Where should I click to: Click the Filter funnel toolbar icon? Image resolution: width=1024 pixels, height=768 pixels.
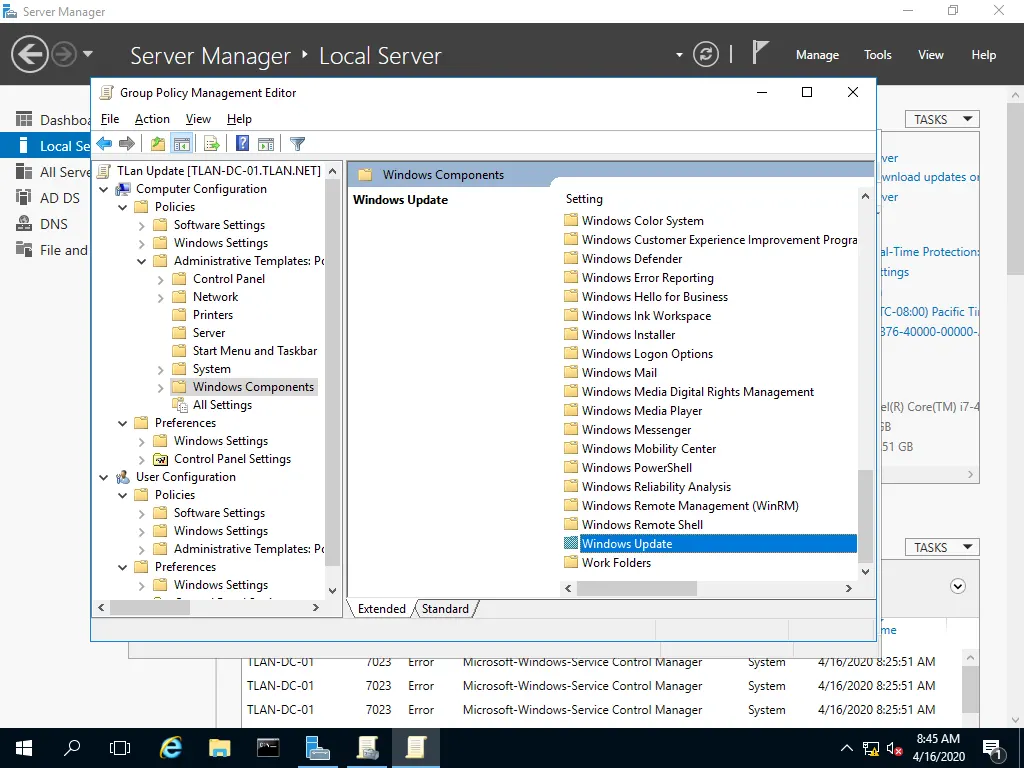(297, 144)
